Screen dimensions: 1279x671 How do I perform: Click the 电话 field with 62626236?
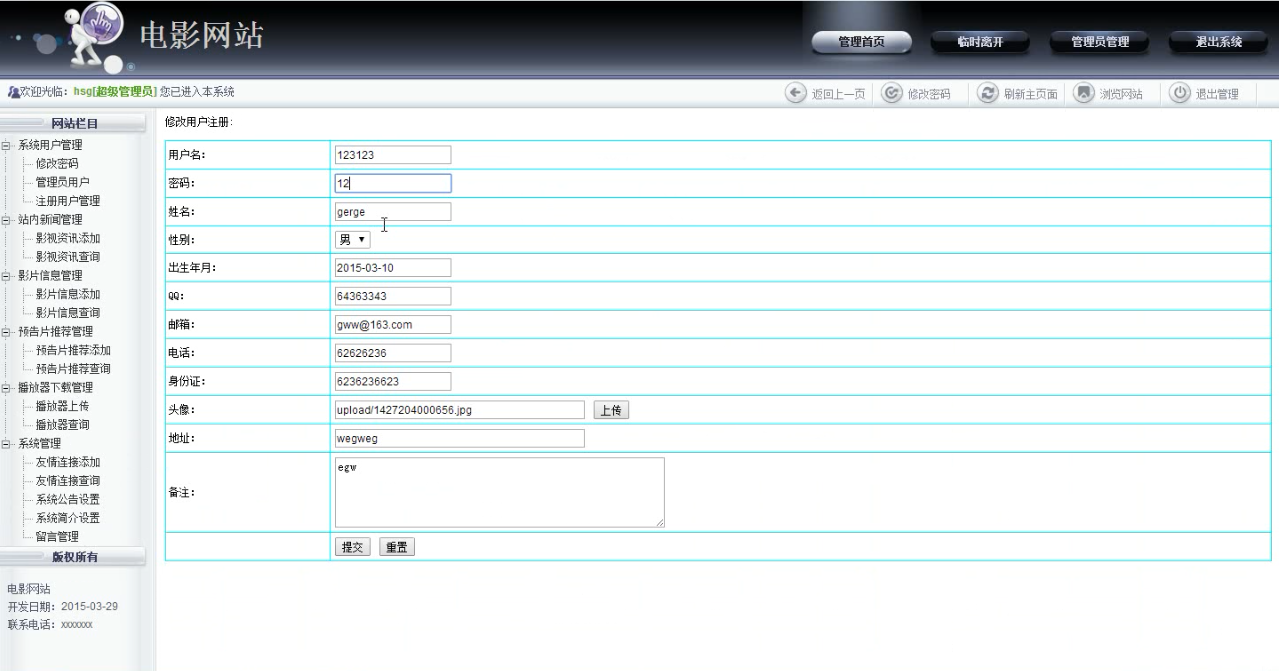tap(393, 353)
